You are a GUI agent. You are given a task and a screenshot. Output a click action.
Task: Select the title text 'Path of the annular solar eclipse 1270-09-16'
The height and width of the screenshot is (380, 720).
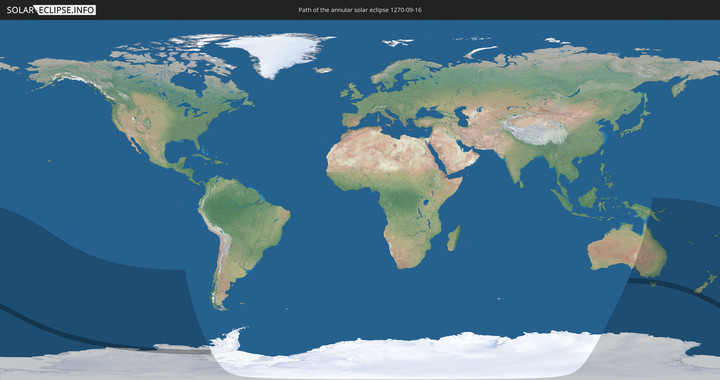(360, 10)
